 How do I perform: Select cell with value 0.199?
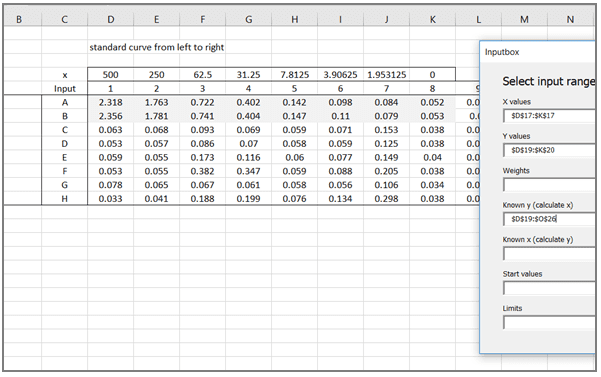click(x=248, y=199)
